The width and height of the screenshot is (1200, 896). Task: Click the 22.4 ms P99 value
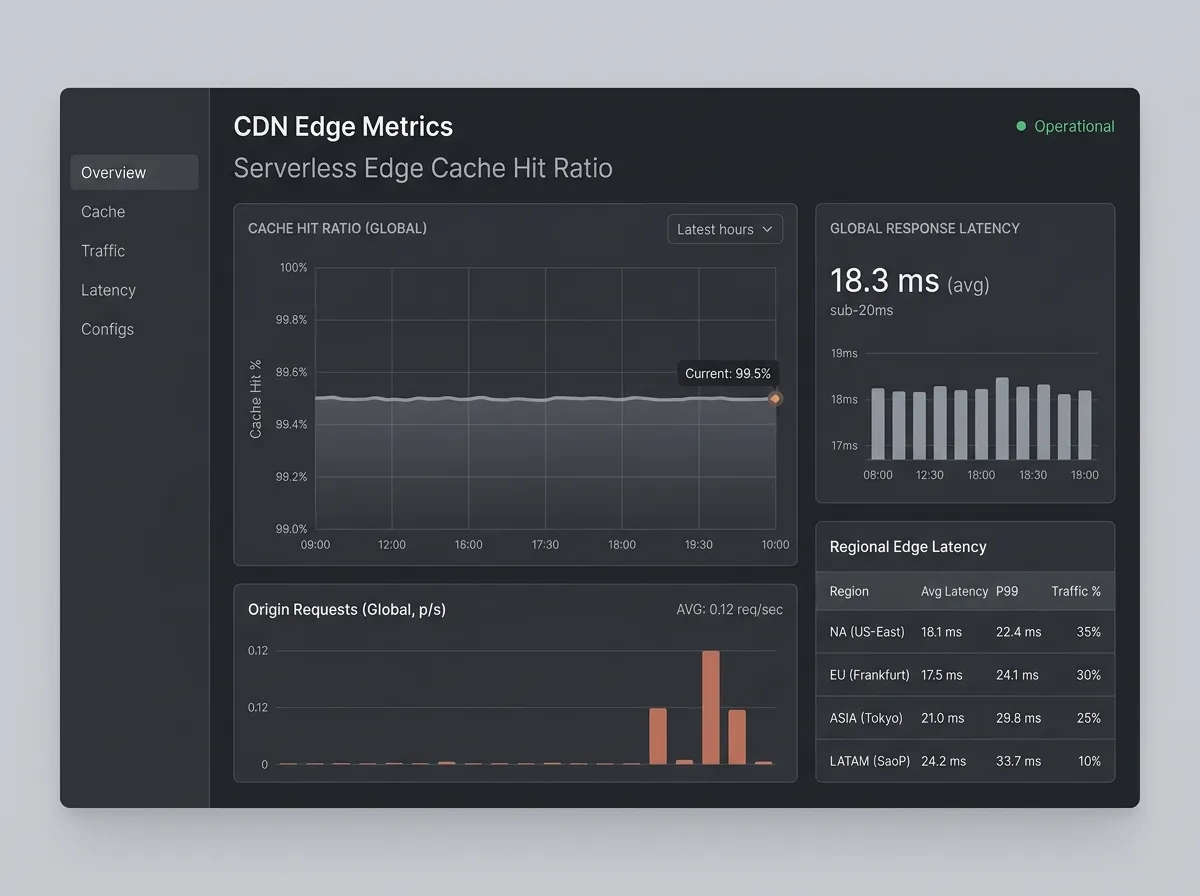(1018, 632)
